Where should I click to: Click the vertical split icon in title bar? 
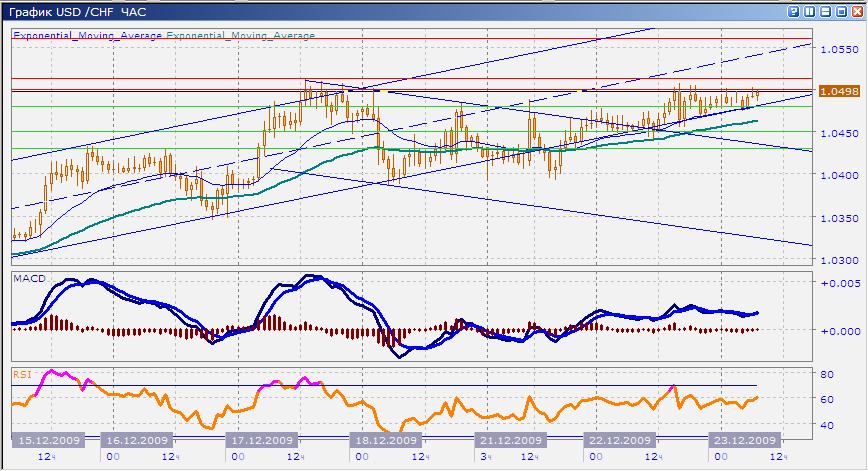[x=808, y=10]
